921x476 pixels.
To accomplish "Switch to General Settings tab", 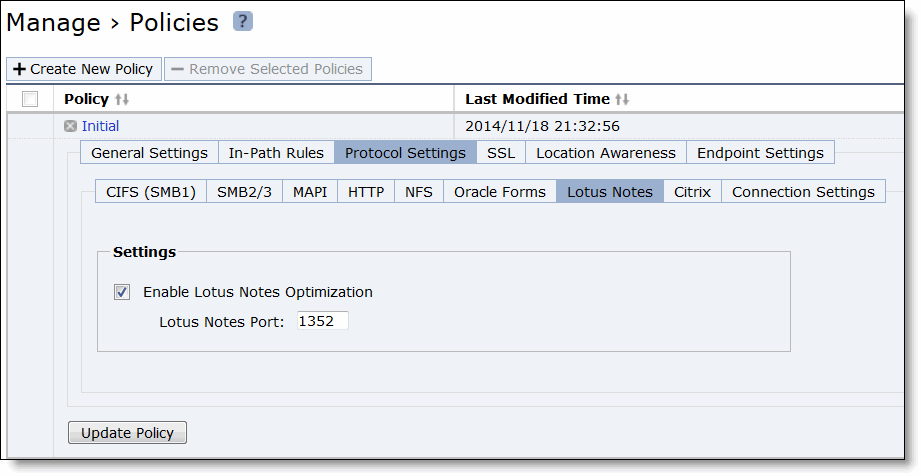I will (149, 153).
